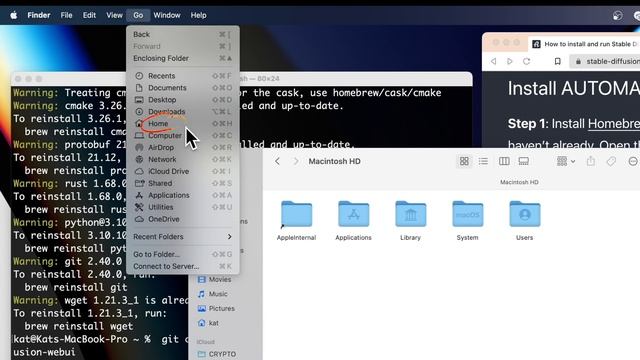This screenshot has width=640, height=360.
Task: Go back in Finder window
Action: point(278,161)
